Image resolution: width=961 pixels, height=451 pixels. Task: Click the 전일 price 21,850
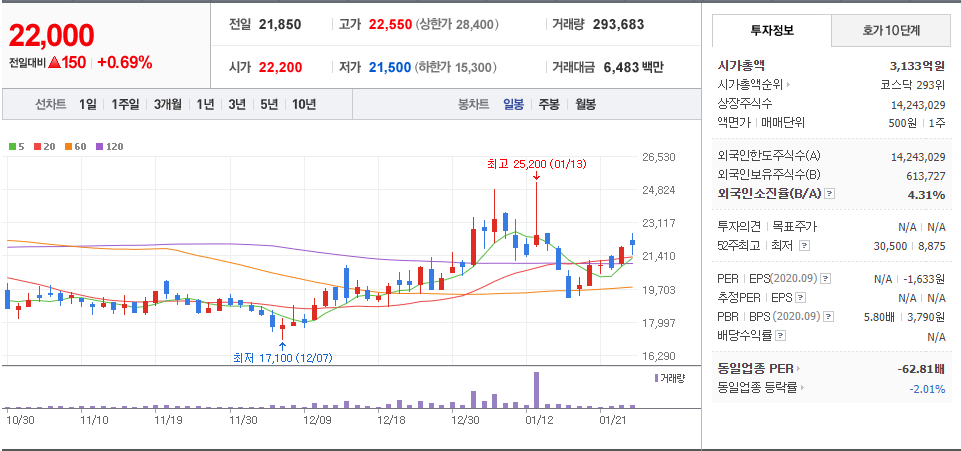click(x=279, y=25)
